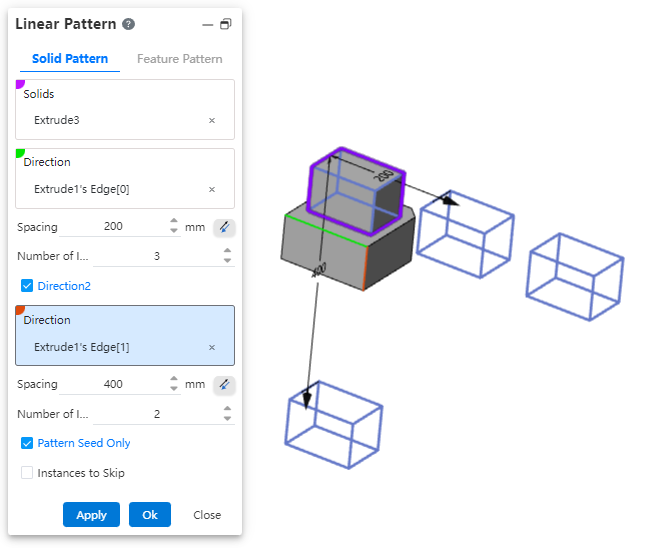Confirm the pattern with Ok button
Image resolution: width=650 pixels, height=548 pixels.
[x=149, y=515]
